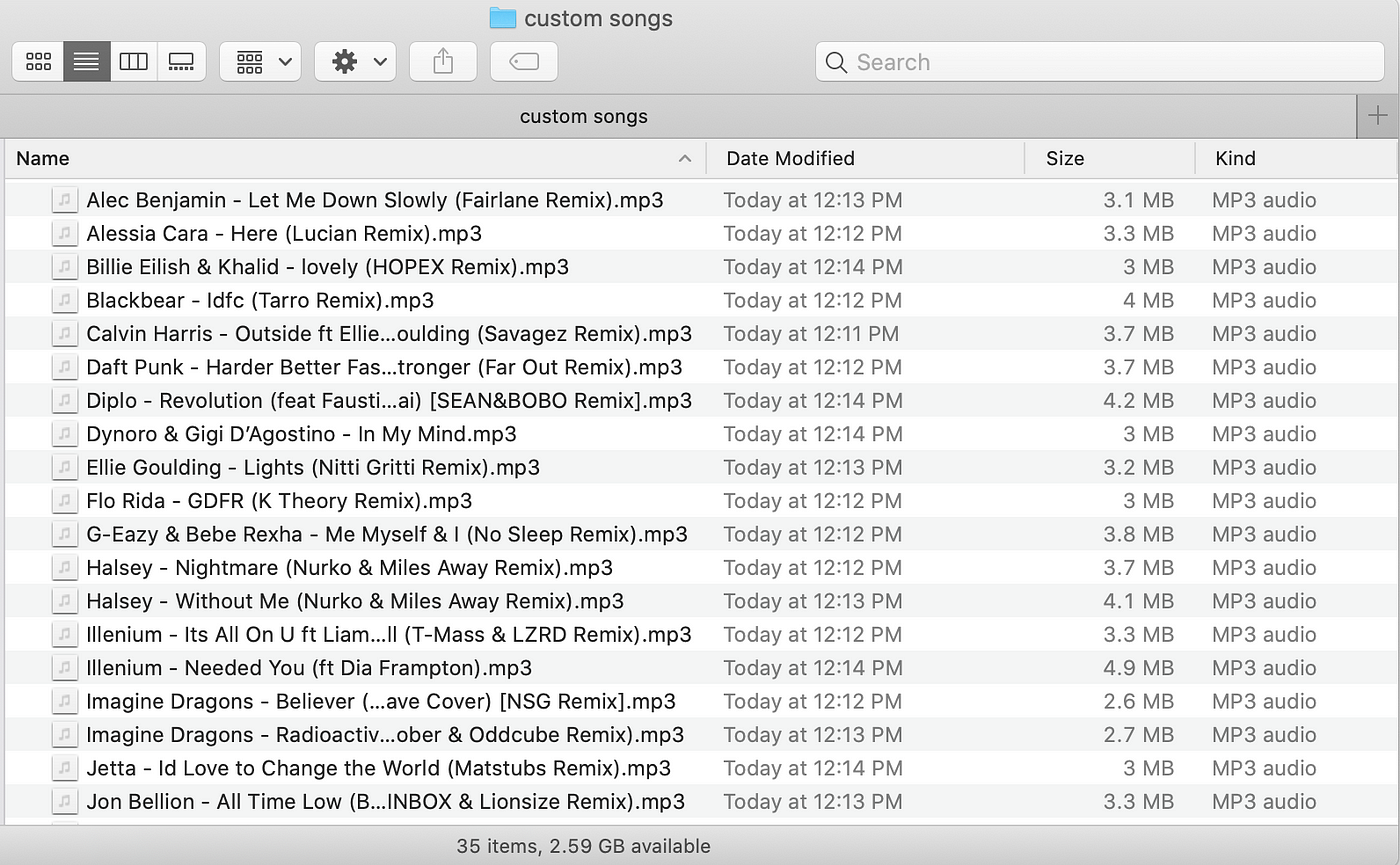Viewport: 1400px width, 865px height.
Task: Select the custom songs tab
Action: [584, 116]
